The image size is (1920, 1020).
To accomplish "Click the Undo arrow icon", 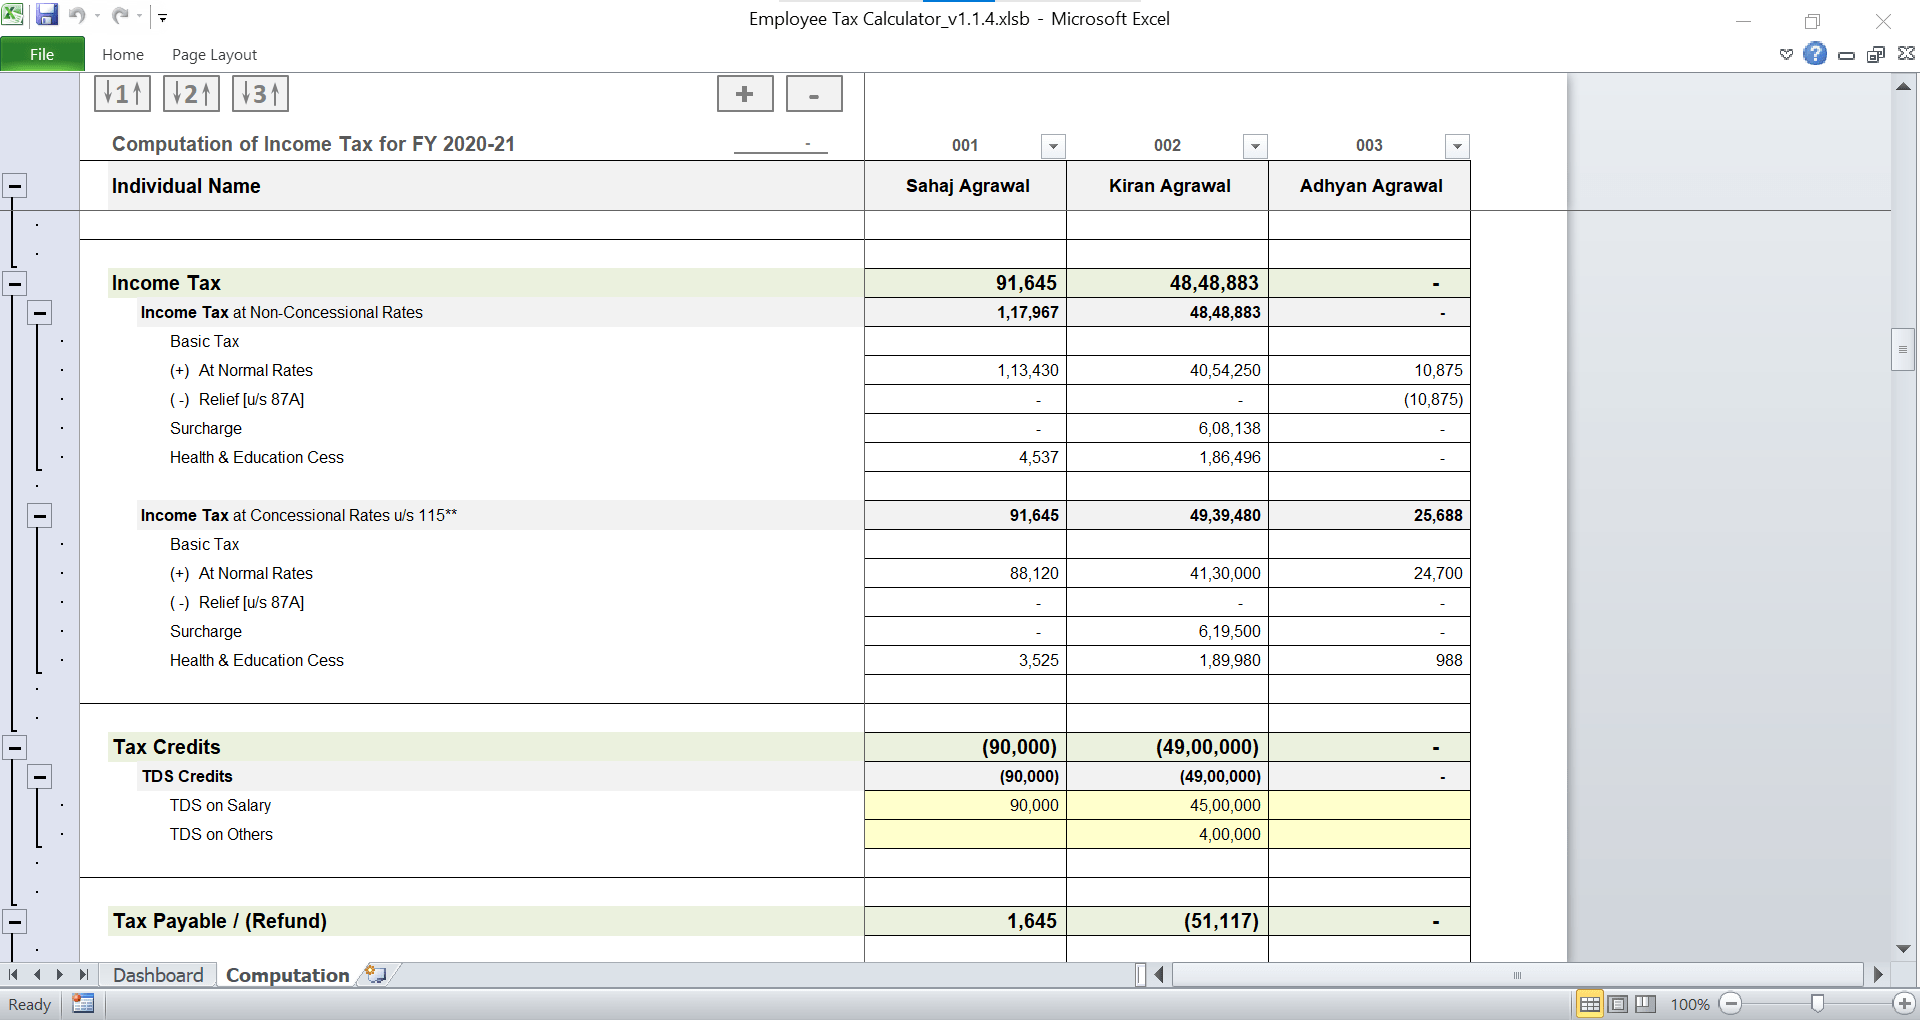I will pos(77,15).
